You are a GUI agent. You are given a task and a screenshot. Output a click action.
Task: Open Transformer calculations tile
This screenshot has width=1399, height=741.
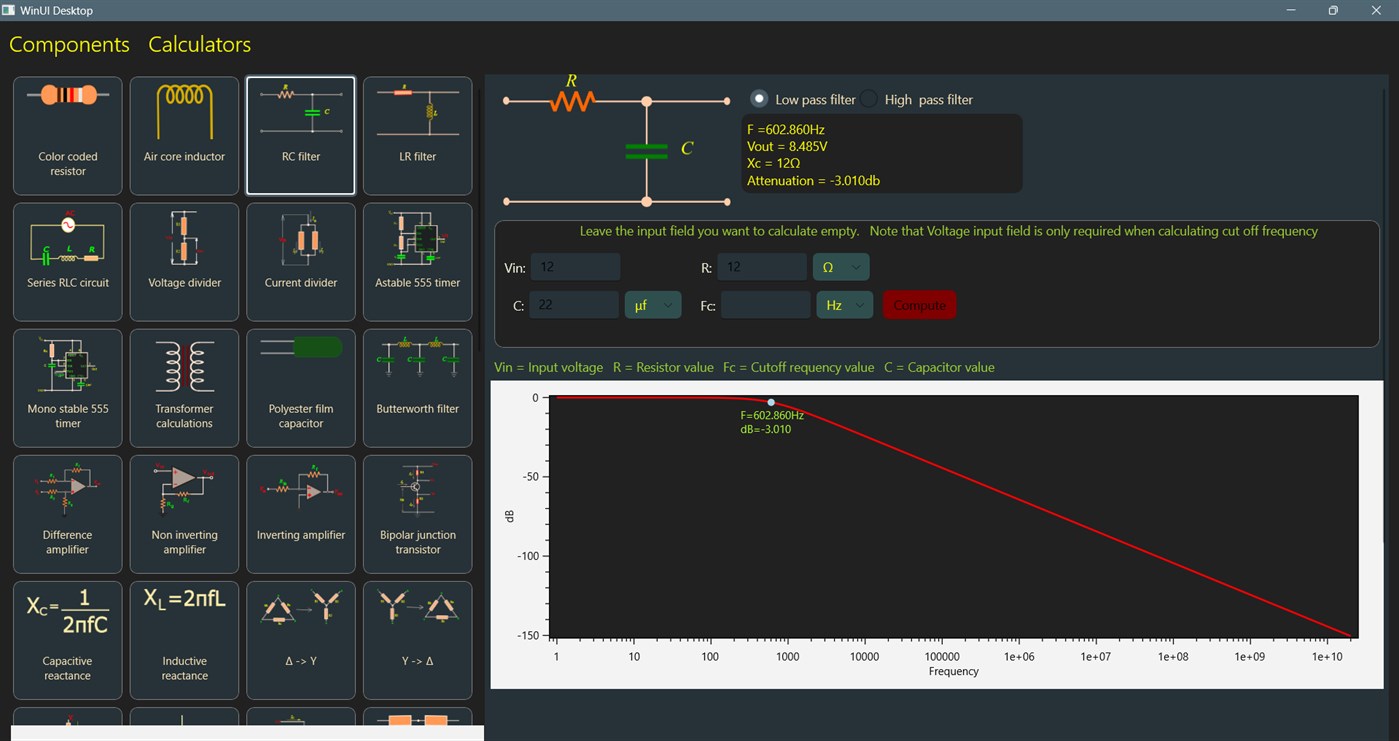tap(185, 388)
